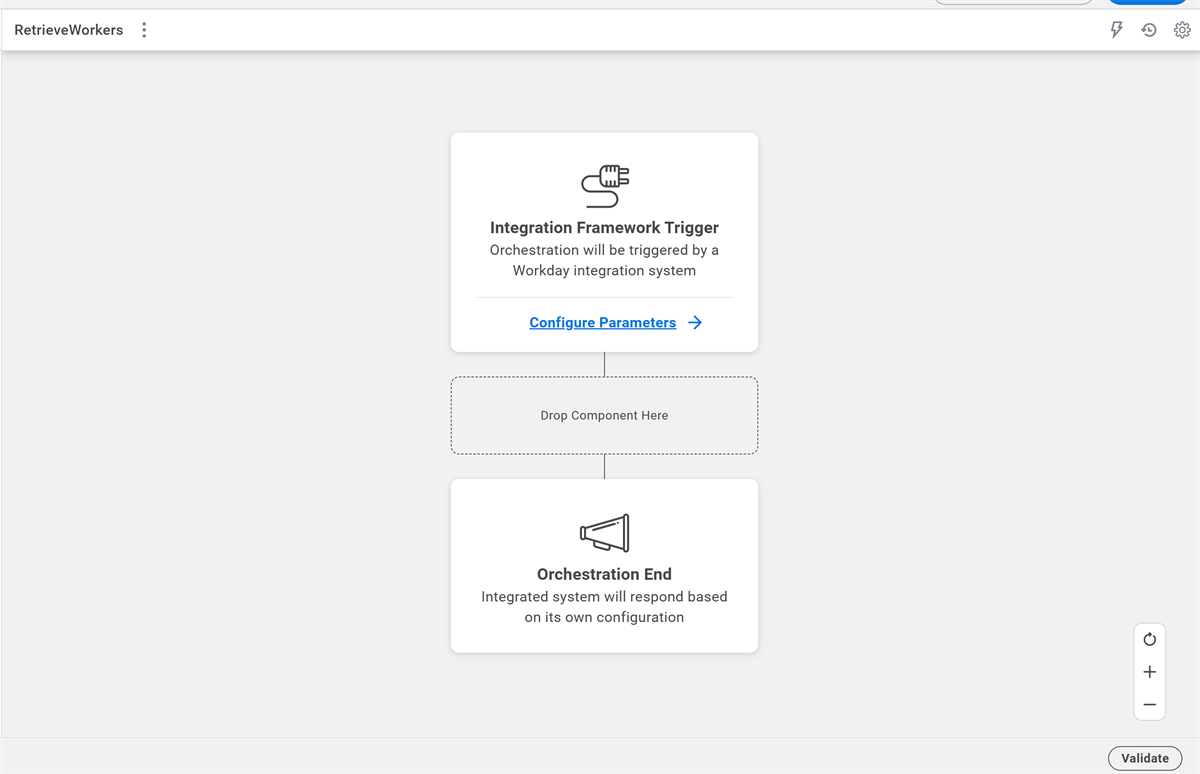Screen dimensions: 1200x774
Task: Click the partially visible outlined button at top
Action: coord(1013,2)
